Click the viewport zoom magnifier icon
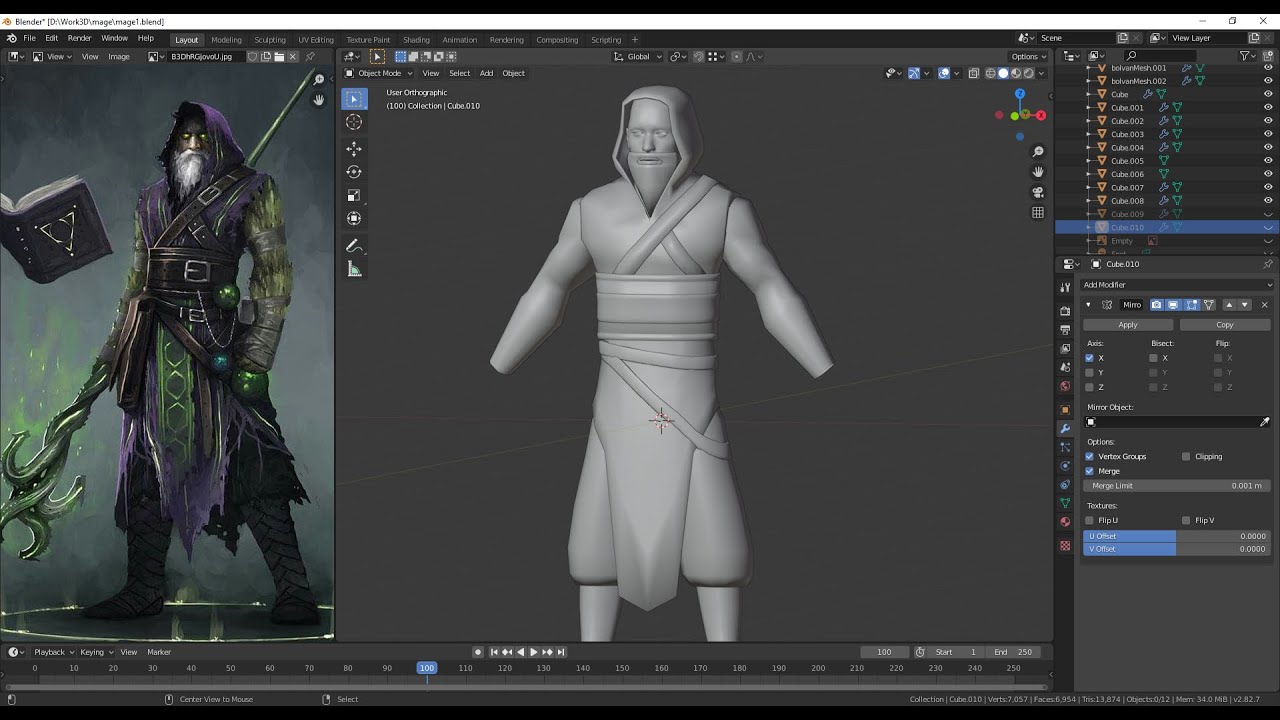1280x720 pixels. tap(1038, 152)
